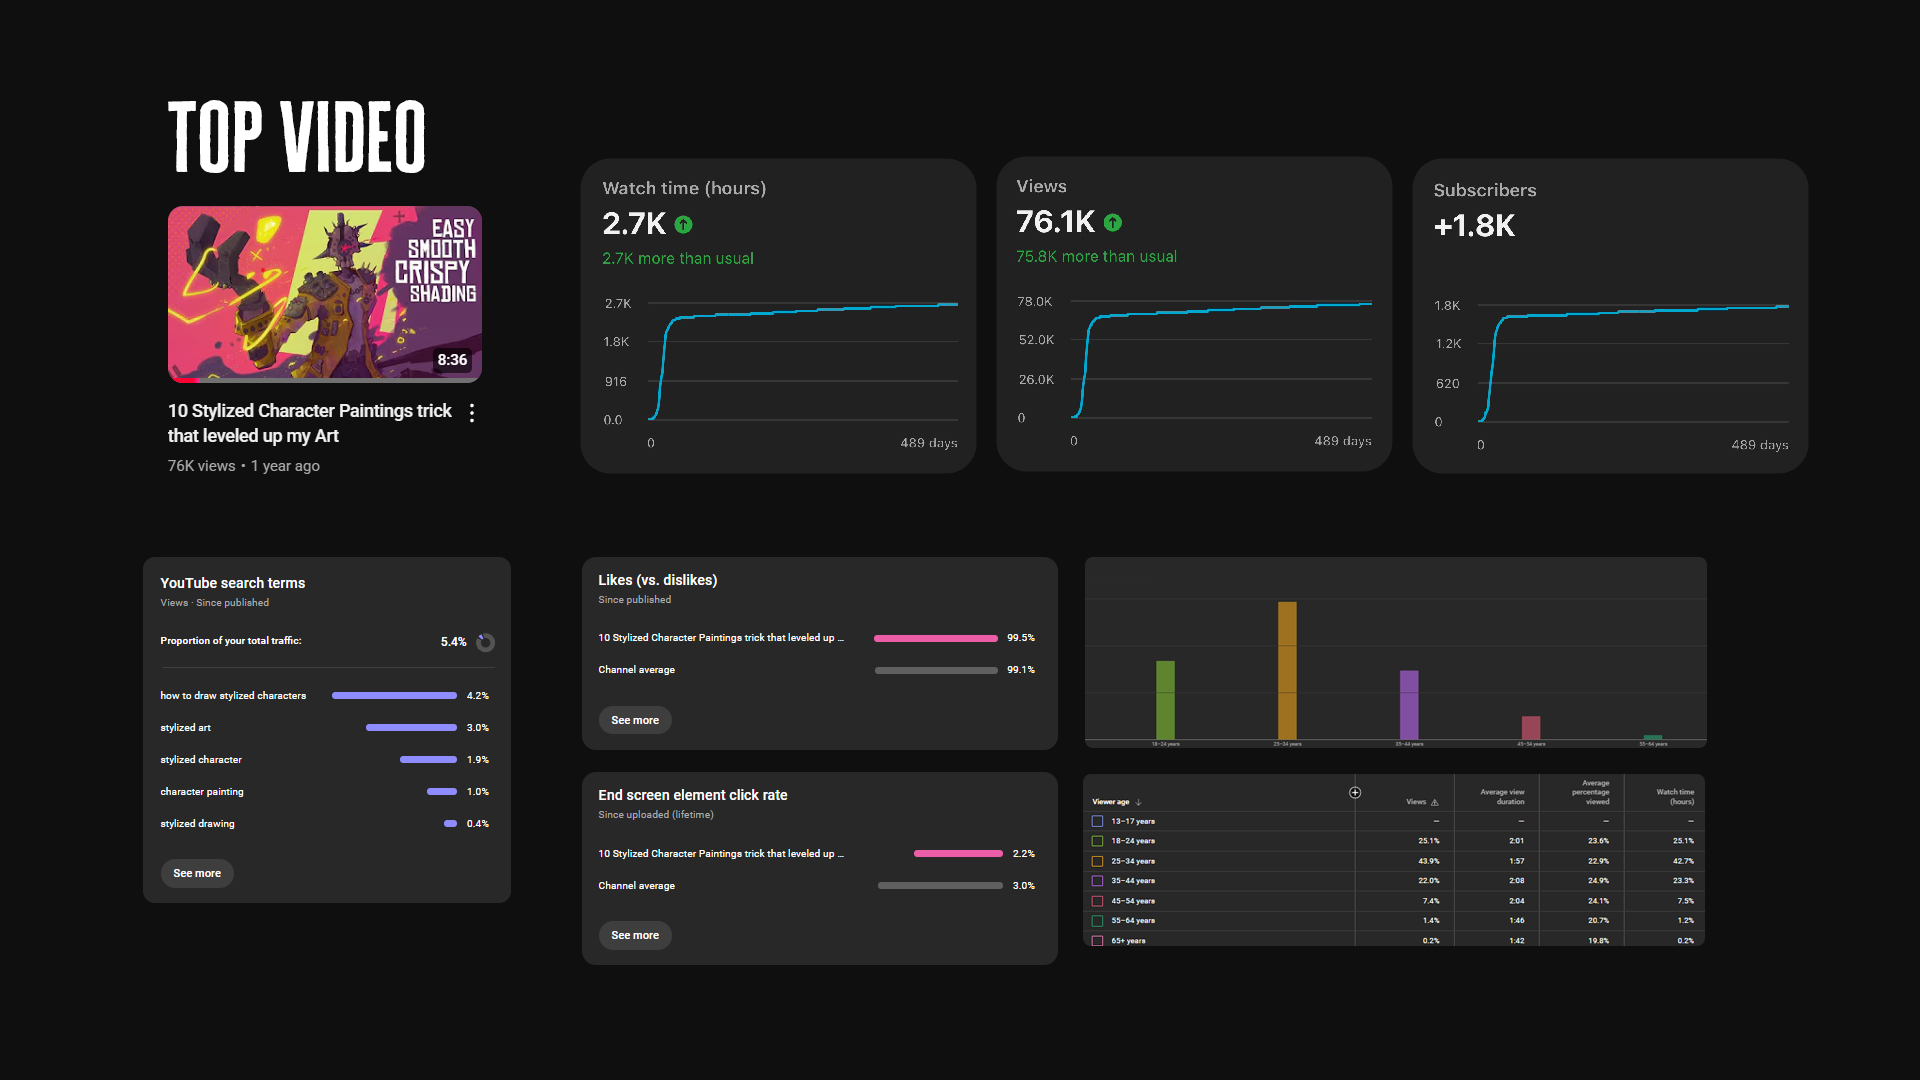This screenshot has width=1920, height=1080.
Task: Click the warning triangle next to Views header
Action: click(1435, 803)
